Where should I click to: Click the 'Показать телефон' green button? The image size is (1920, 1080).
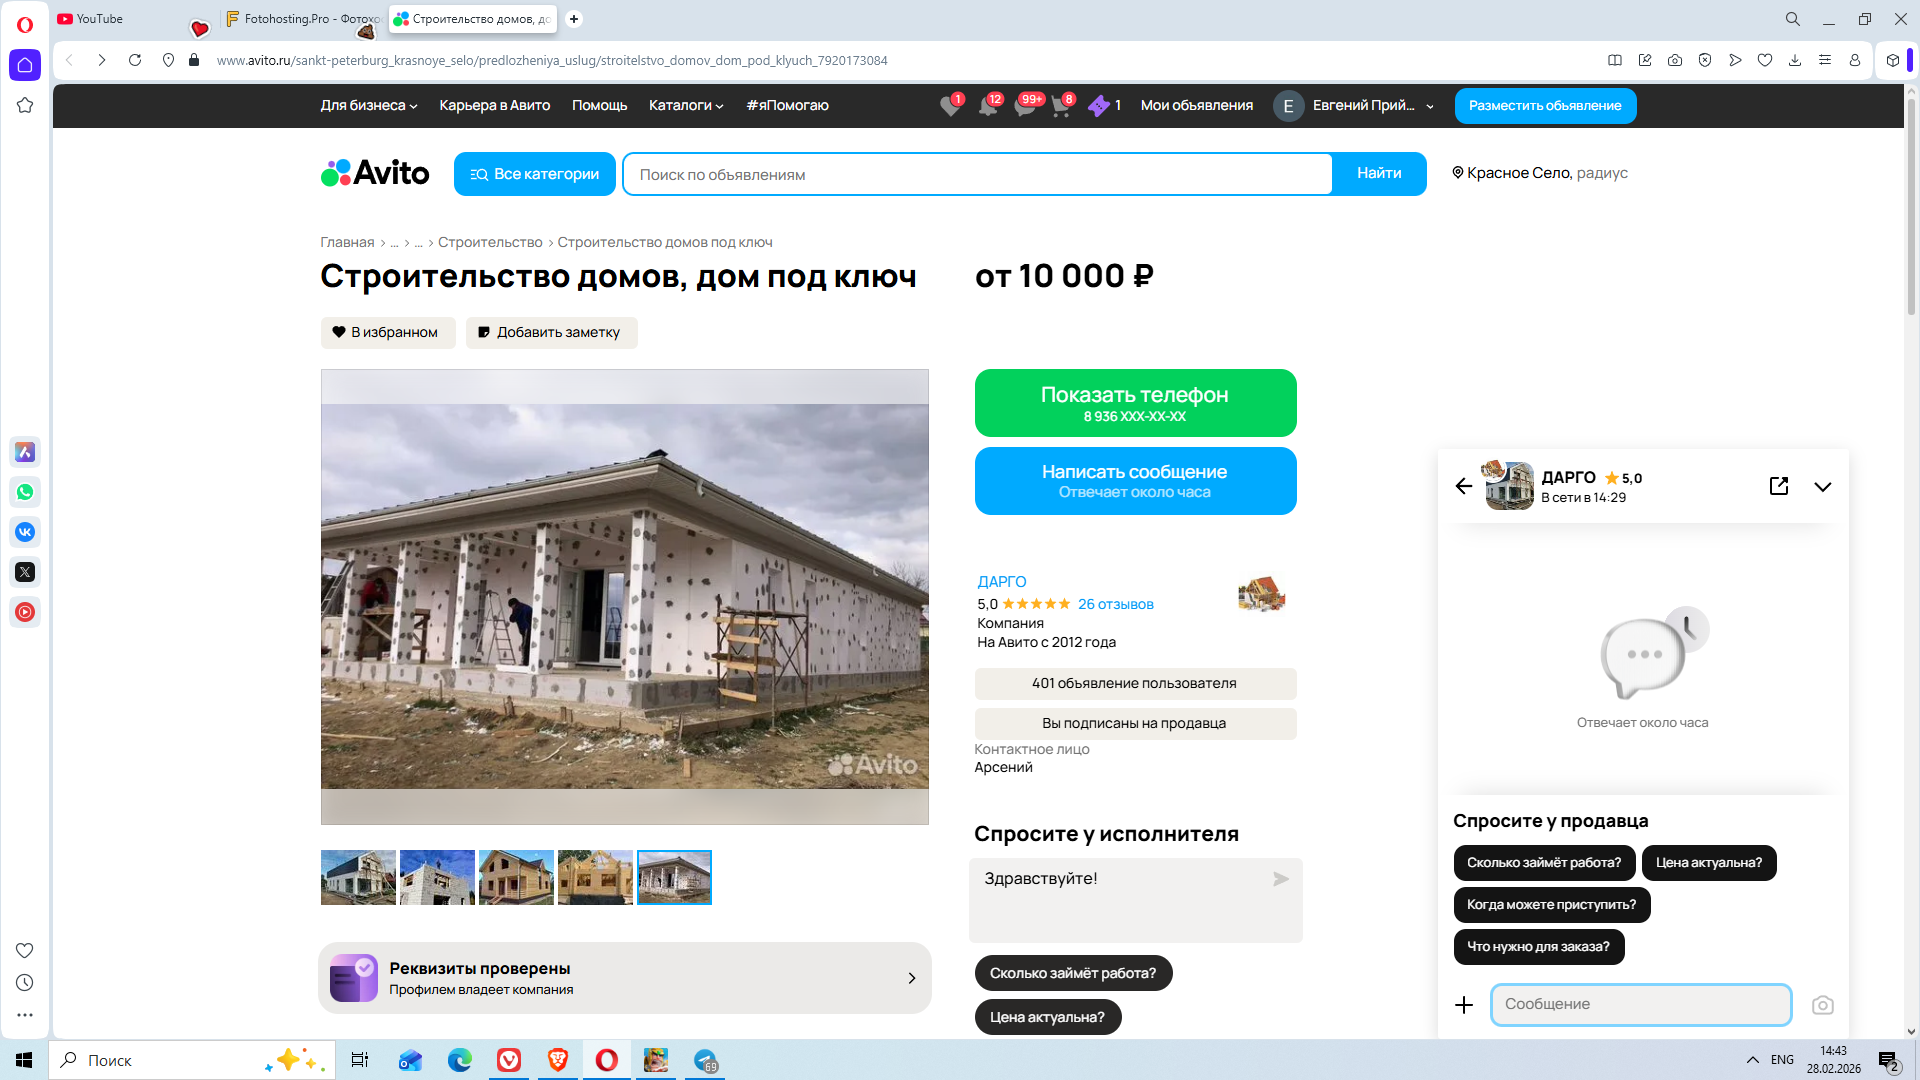tap(1134, 403)
